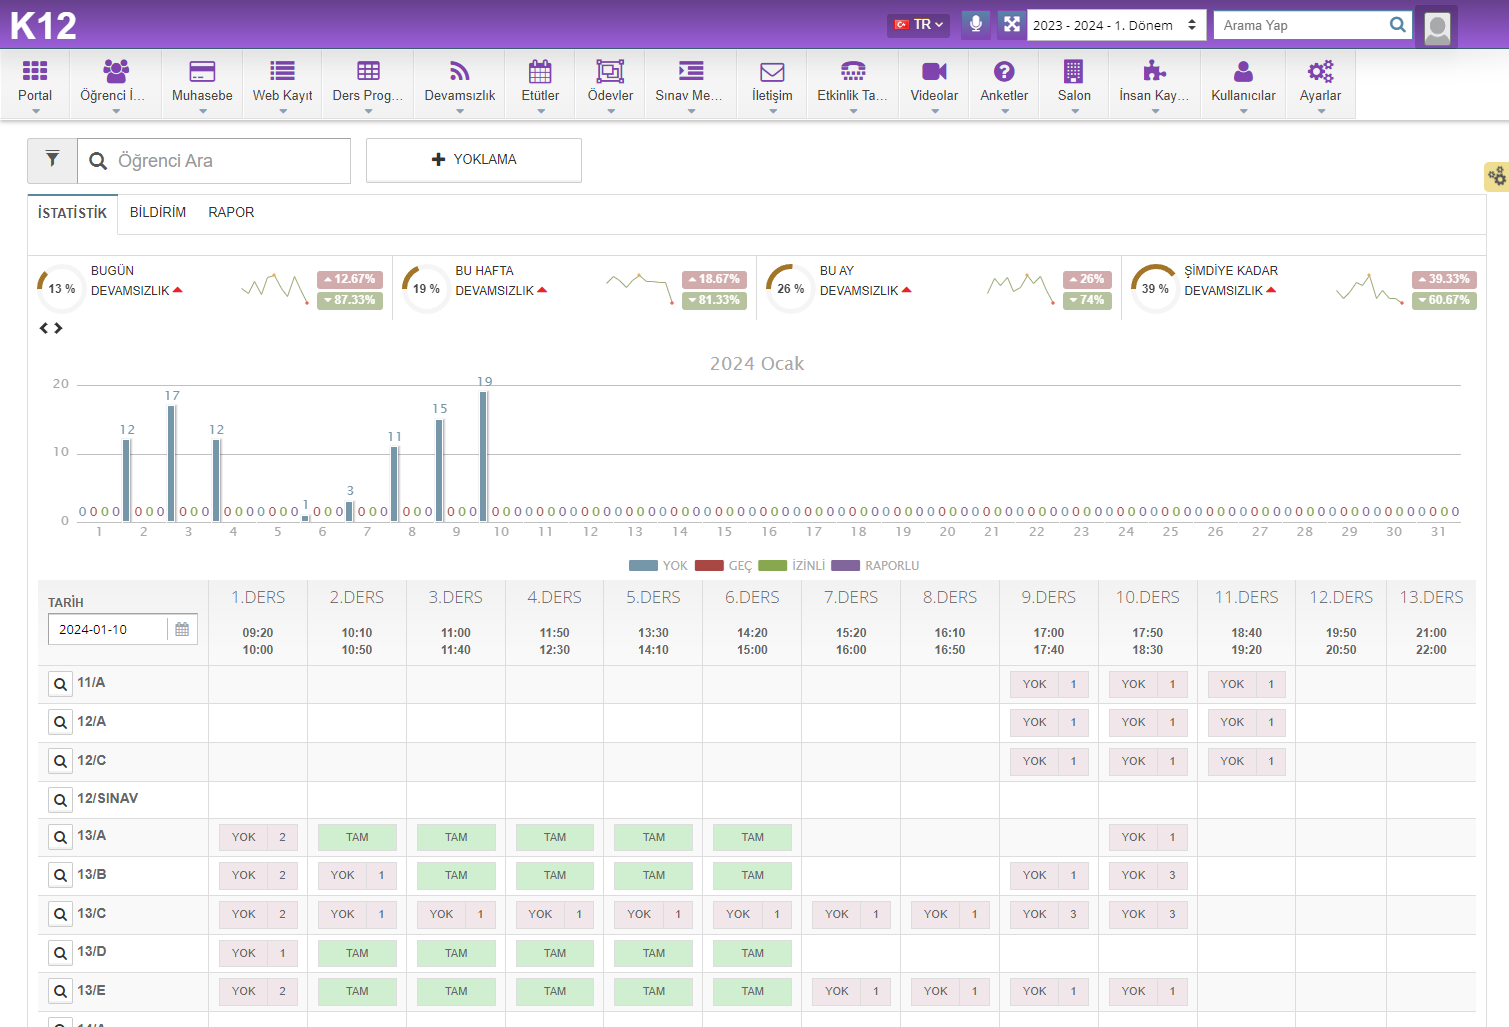Click the microphone icon in header
Image resolution: width=1509 pixels, height=1027 pixels.
976,24
